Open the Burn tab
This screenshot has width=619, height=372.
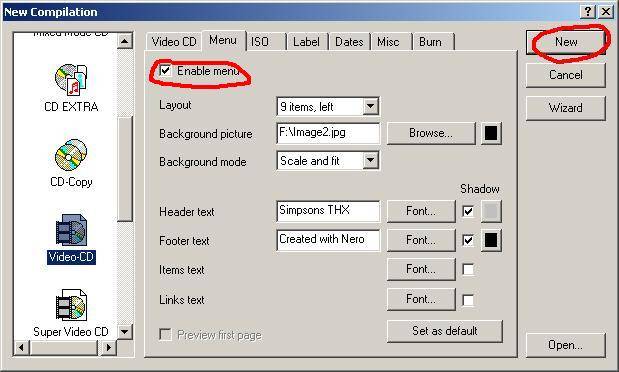tap(433, 41)
